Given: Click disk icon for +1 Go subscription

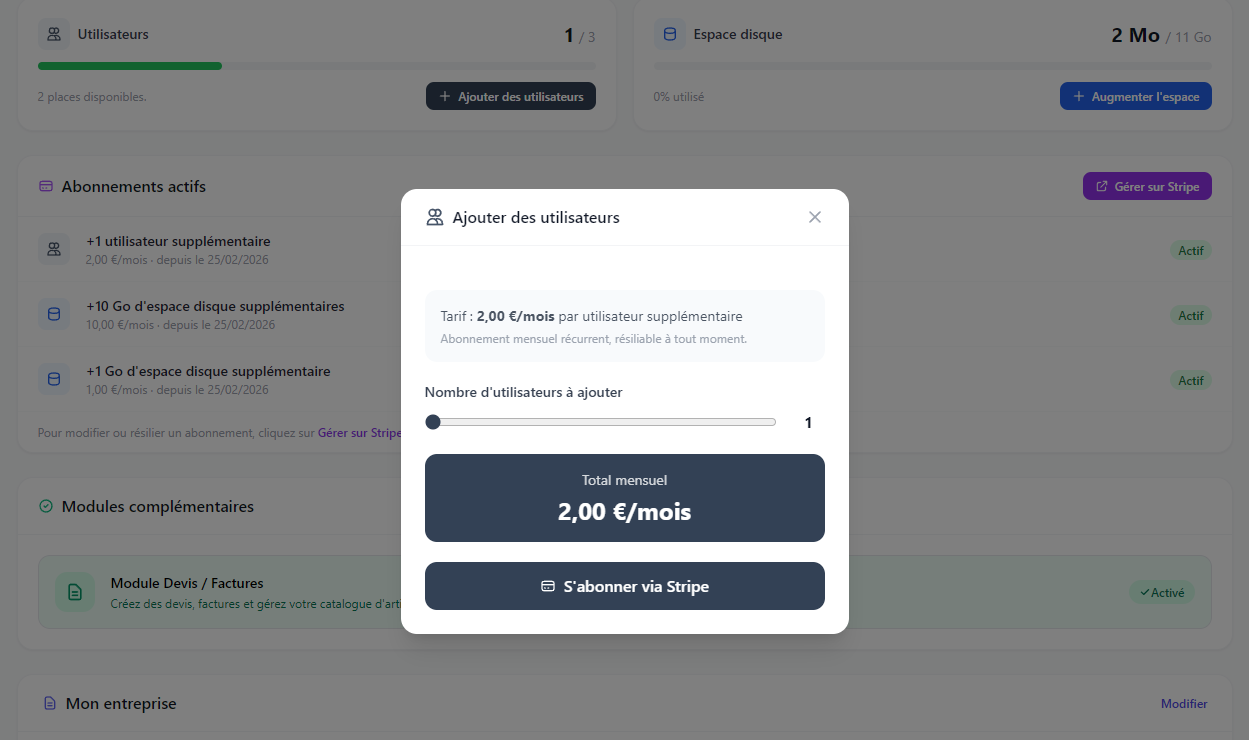Looking at the screenshot, I should [x=54, y=380].
